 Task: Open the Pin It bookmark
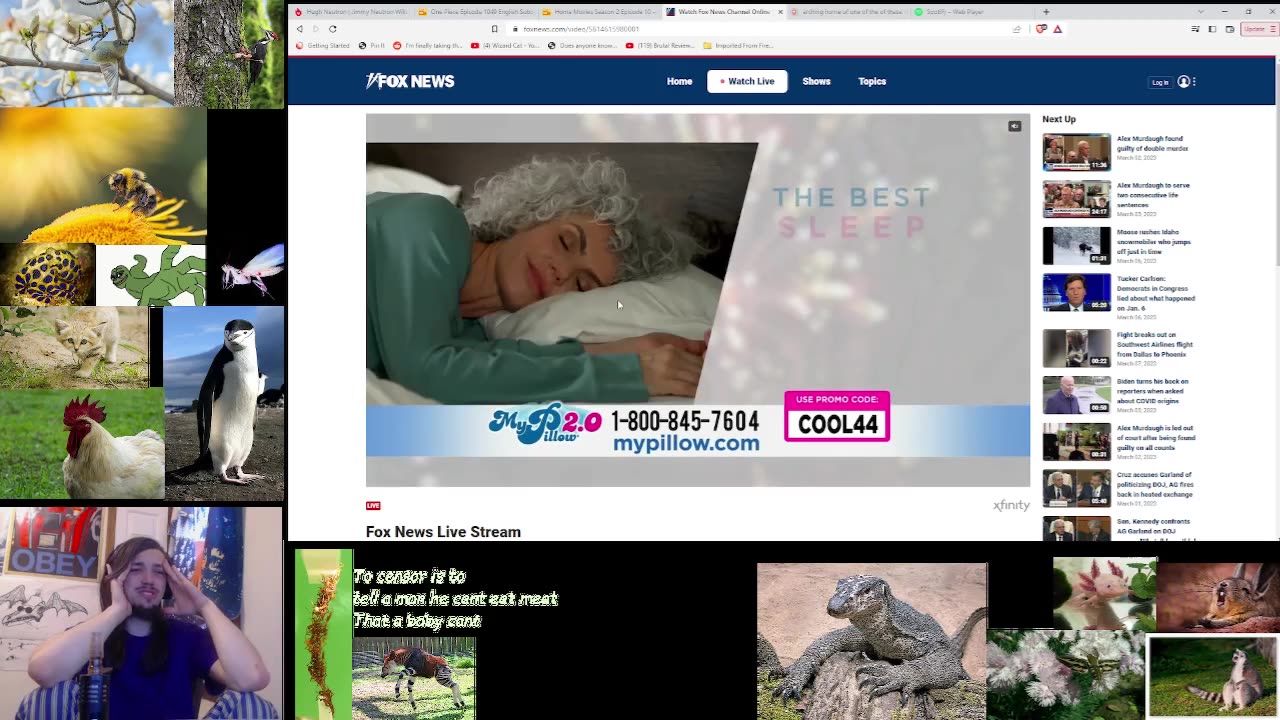372,46
